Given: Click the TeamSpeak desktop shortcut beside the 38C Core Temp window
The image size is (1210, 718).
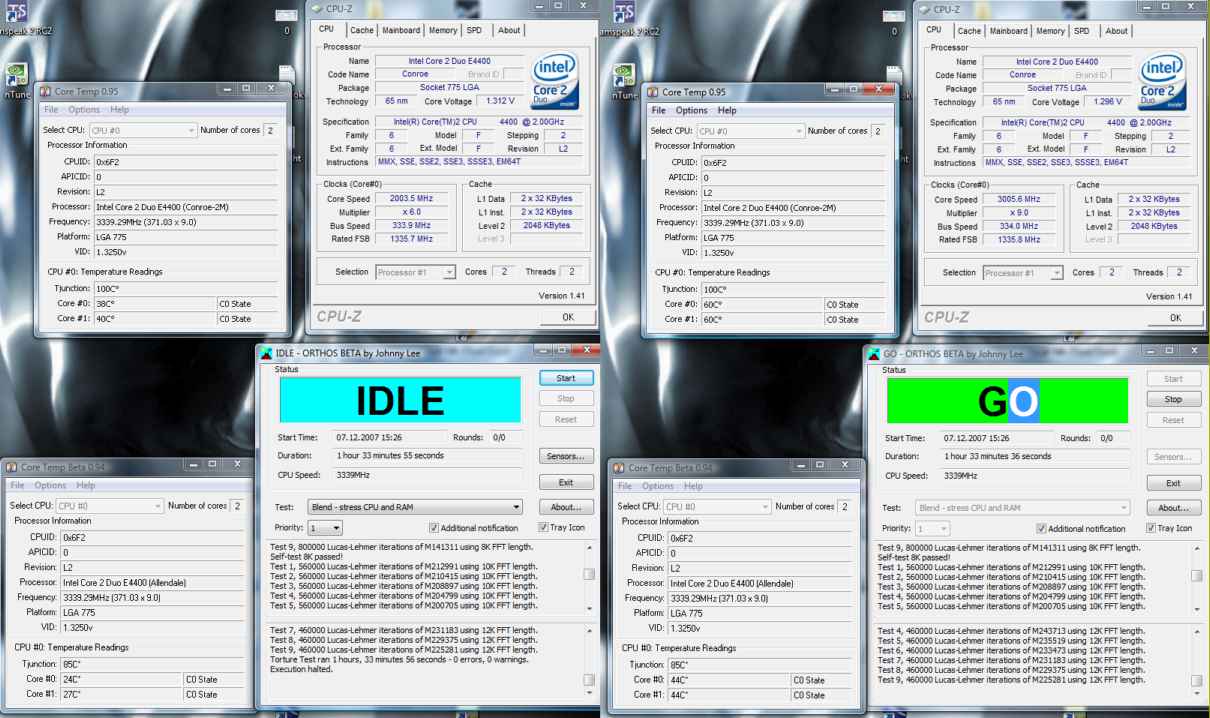Looking at the screenshot, I should point(17,12).
